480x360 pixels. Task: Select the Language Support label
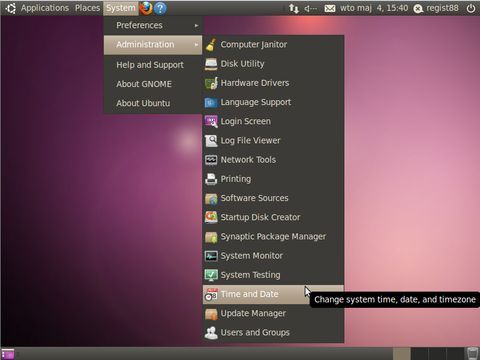tap(256, 102)
